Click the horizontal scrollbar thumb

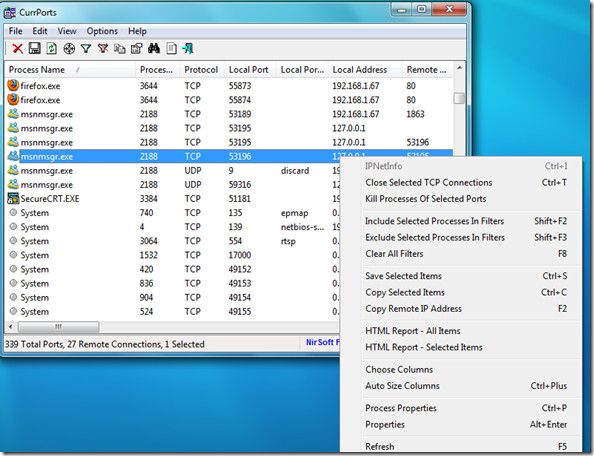tap(59, 326)
